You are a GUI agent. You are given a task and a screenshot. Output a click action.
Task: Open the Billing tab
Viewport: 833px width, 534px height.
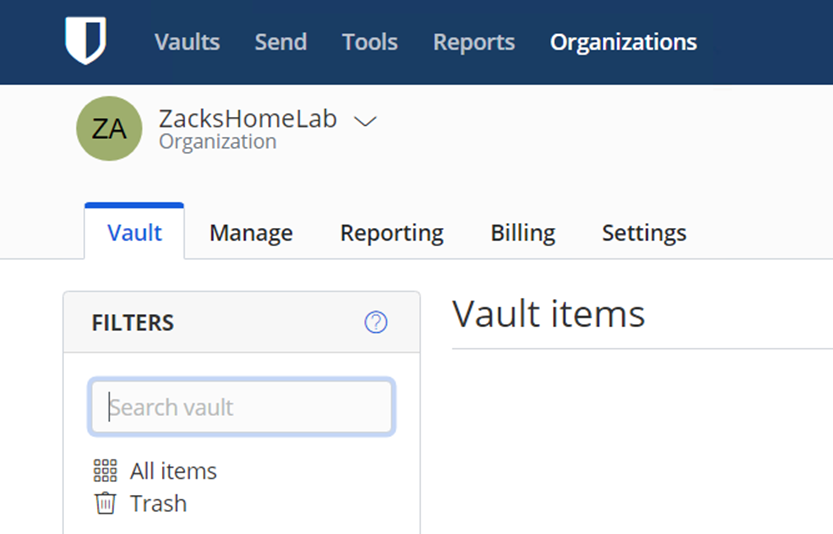coord(523,233)
